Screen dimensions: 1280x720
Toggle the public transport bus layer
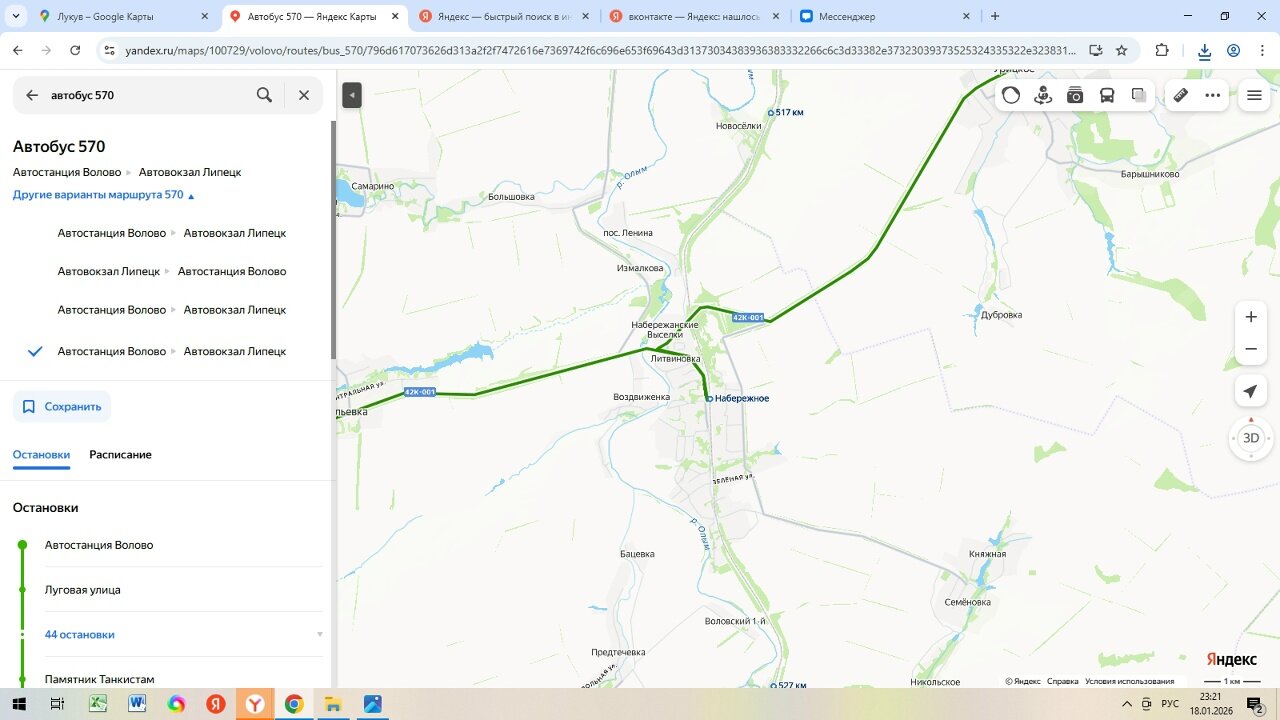pos(1107,96)
